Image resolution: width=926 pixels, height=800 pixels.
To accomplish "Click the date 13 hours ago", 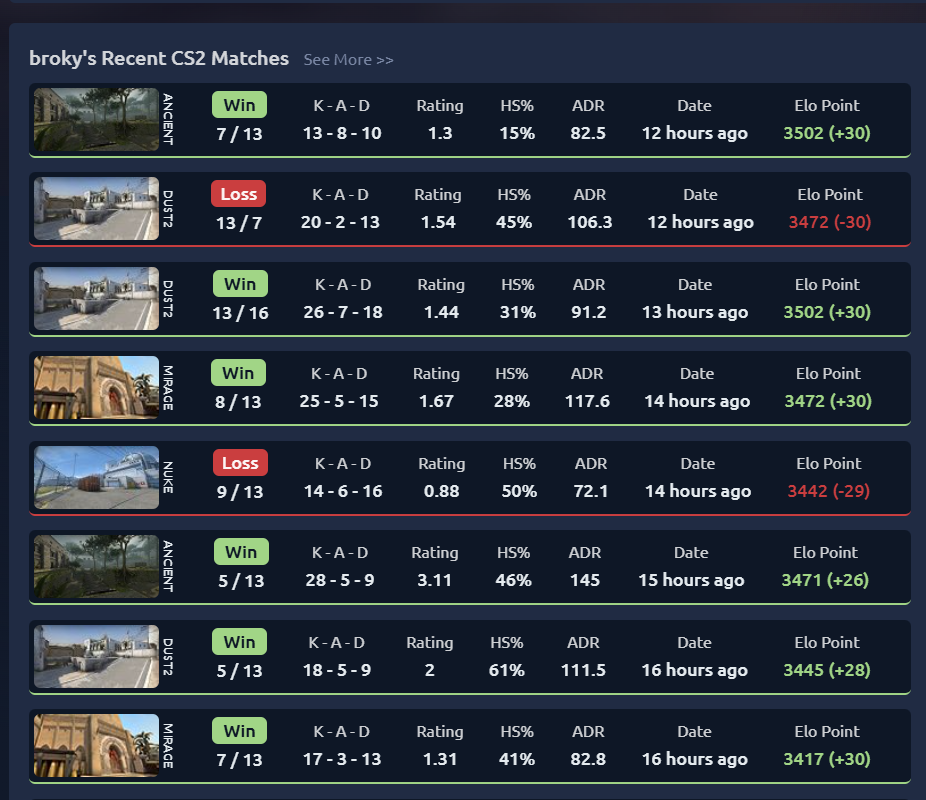I will [695, 312].
